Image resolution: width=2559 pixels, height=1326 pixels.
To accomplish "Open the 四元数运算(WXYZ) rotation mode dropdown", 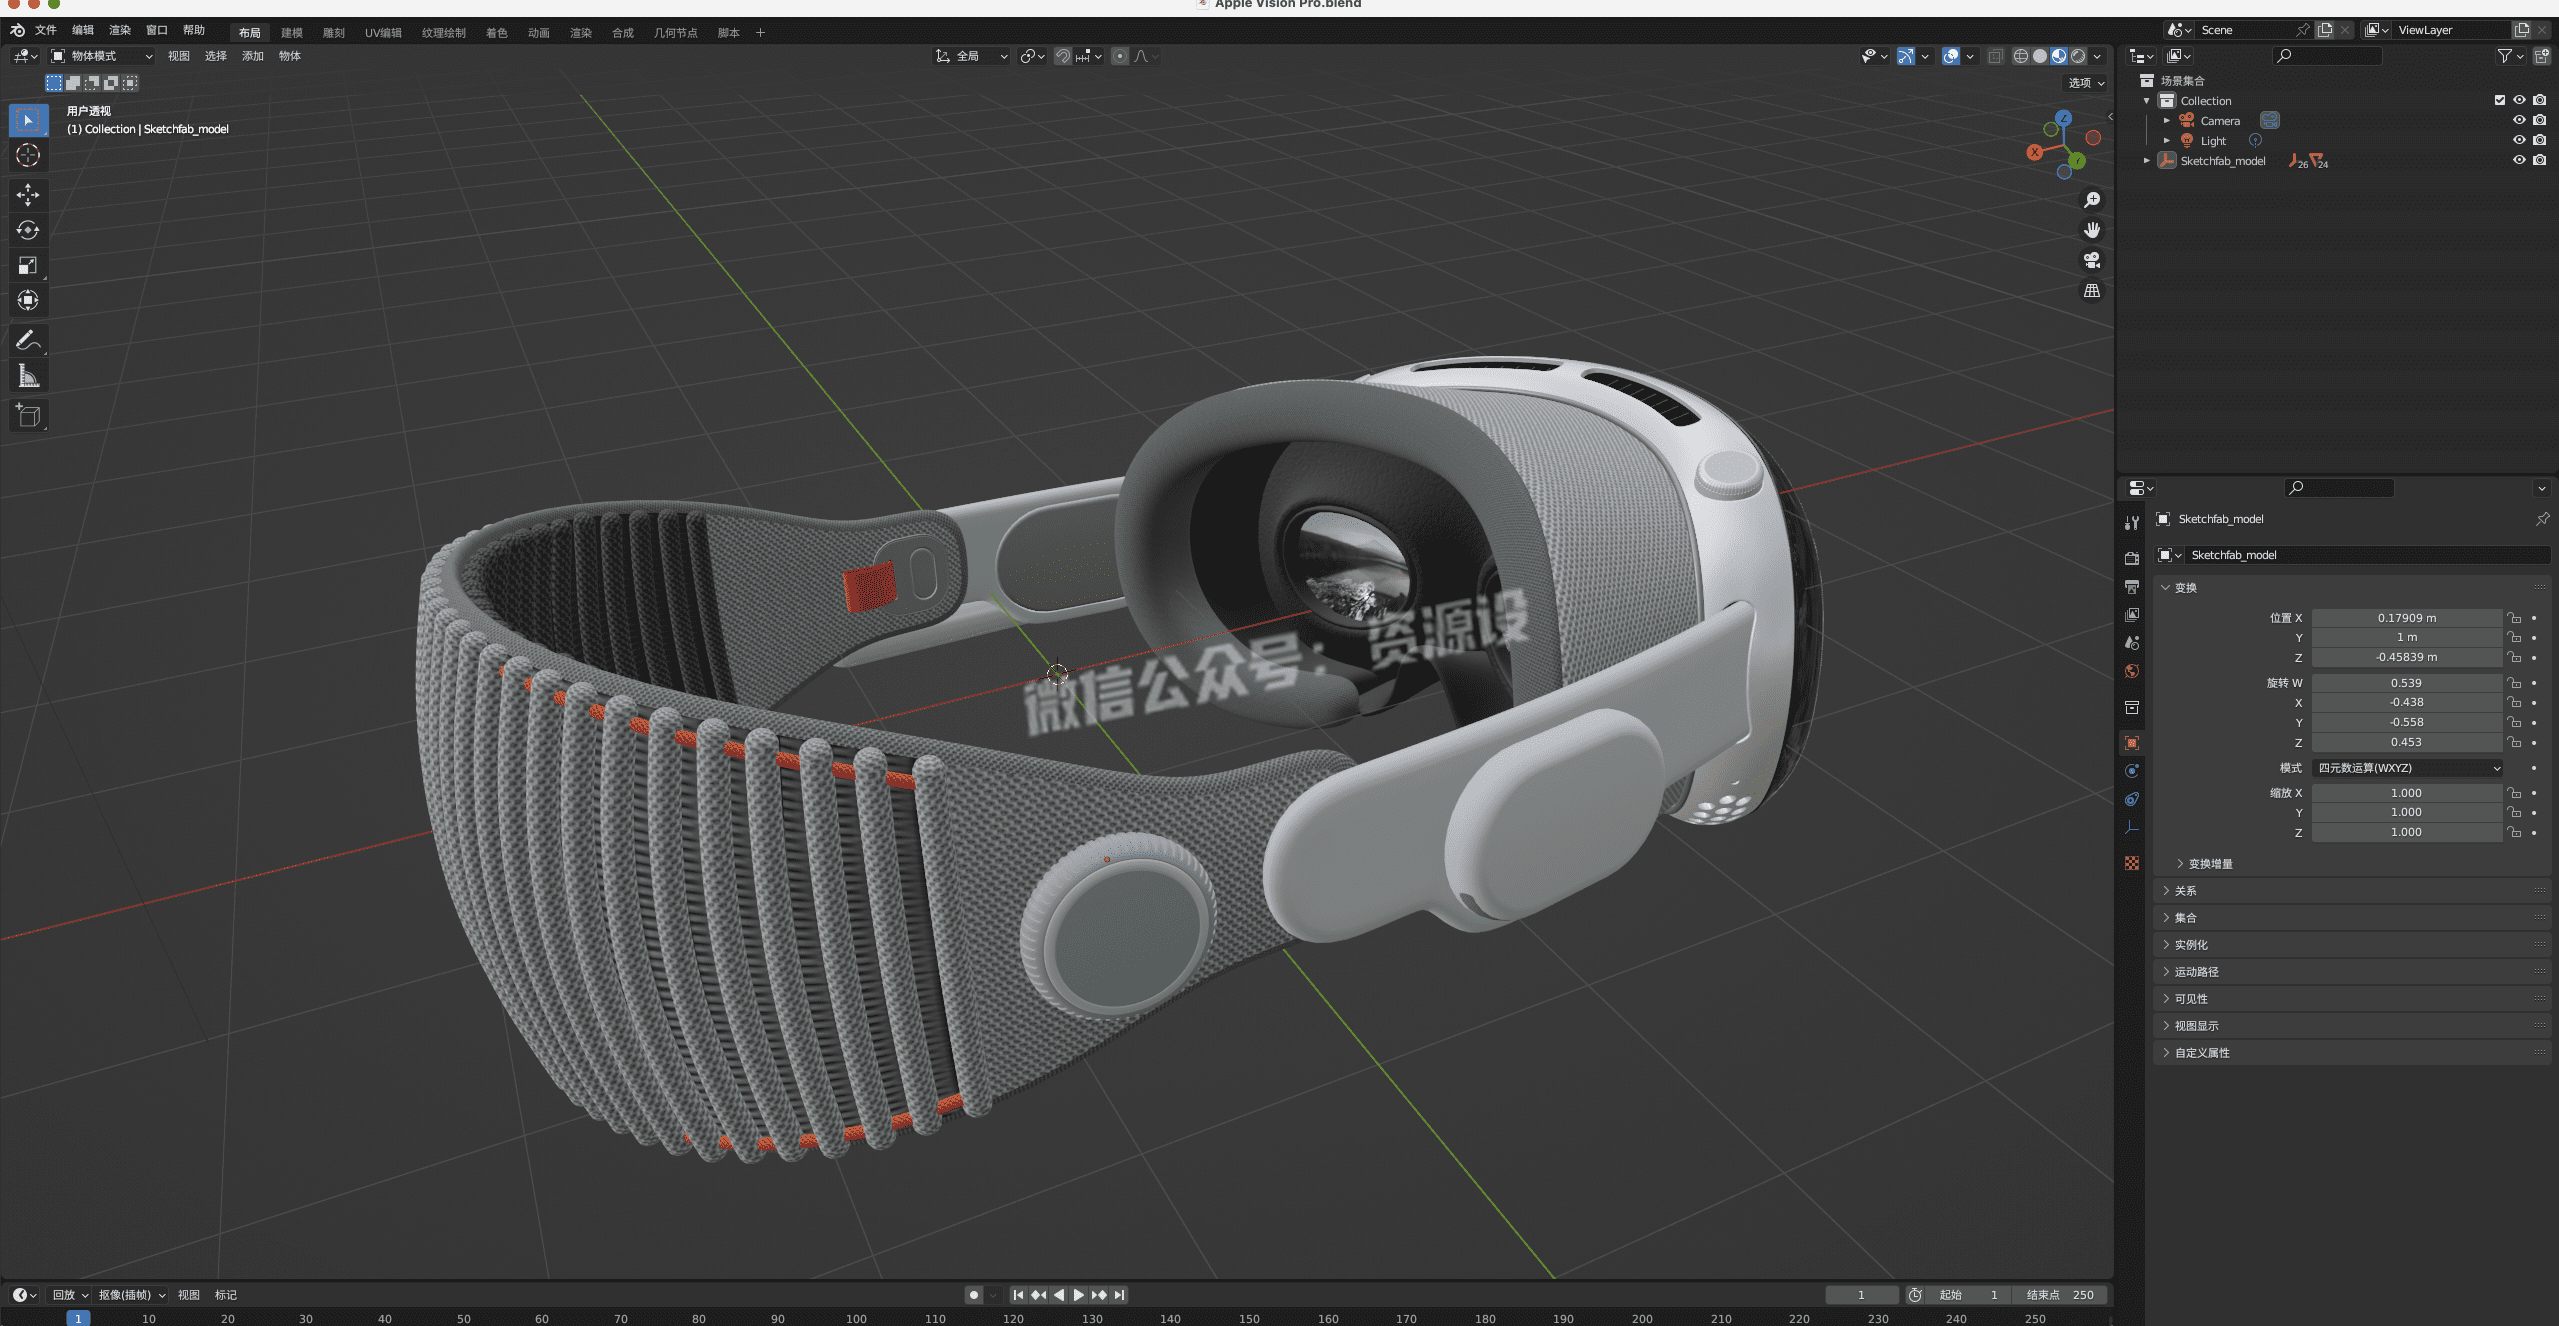I will click(x=2408, y=768).
